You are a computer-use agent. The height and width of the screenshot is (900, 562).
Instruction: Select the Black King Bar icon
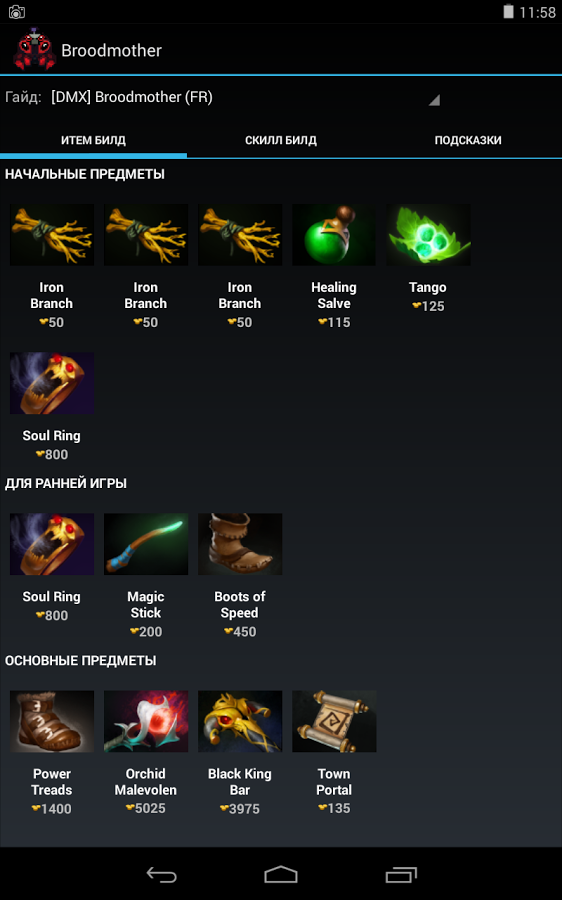coord(240,721)
